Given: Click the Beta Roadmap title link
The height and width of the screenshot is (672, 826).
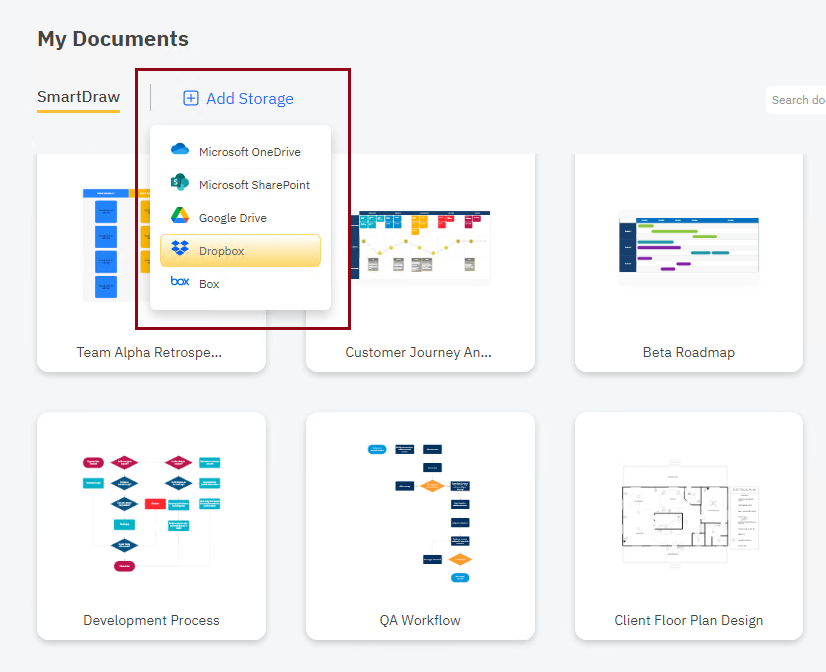Looking at the screenshot, I should coord(688,352).
